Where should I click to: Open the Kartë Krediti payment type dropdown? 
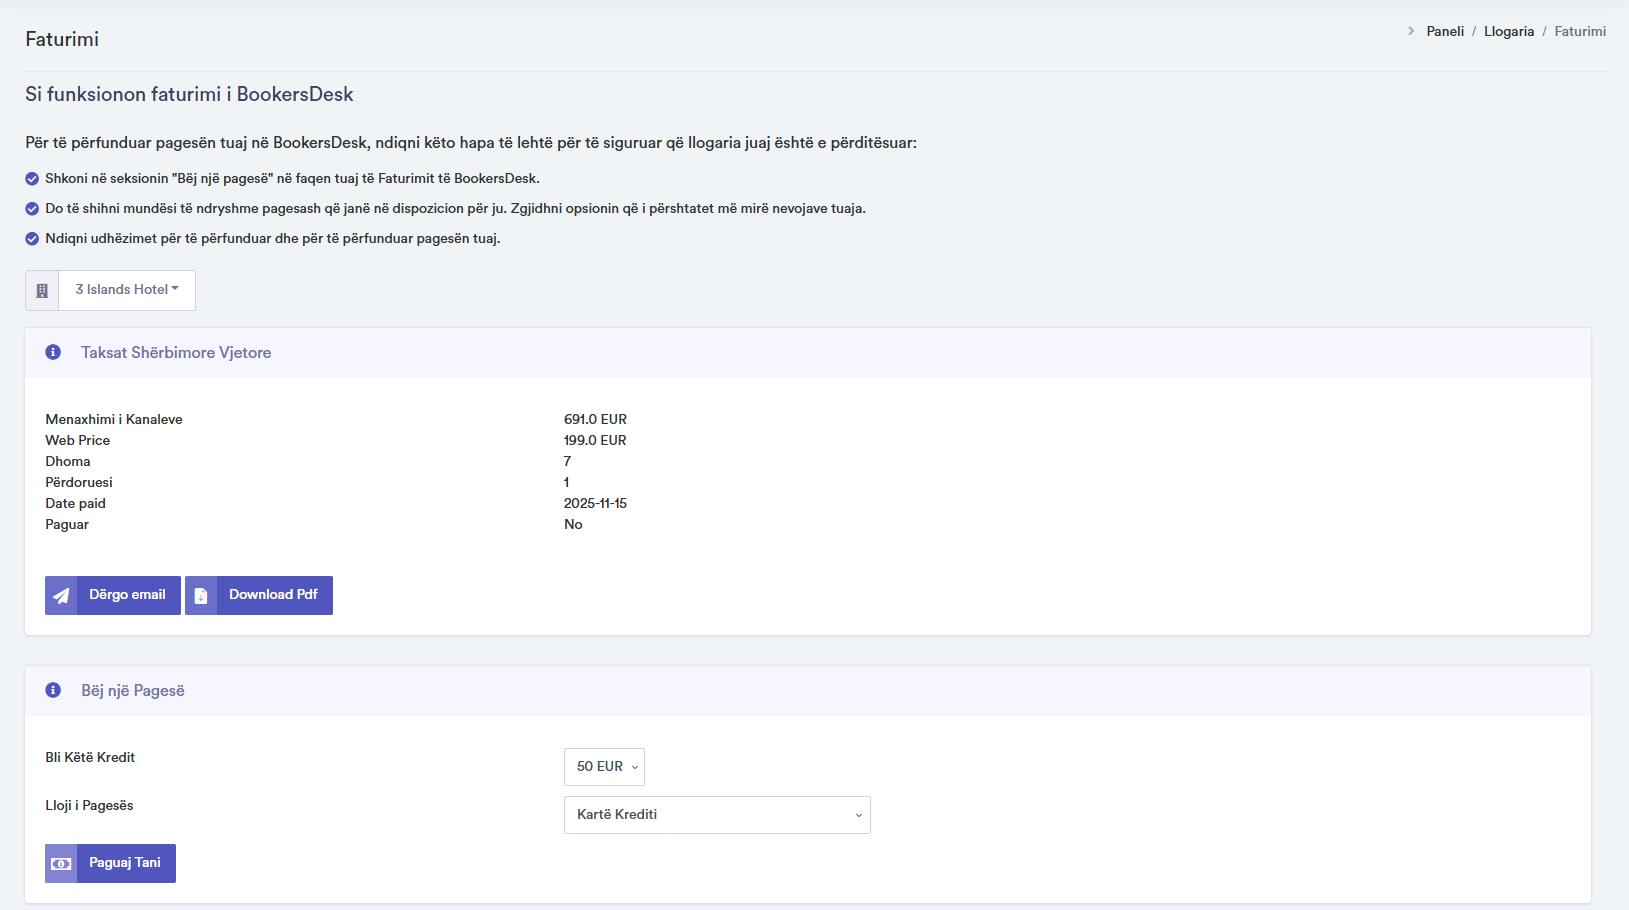717,815
